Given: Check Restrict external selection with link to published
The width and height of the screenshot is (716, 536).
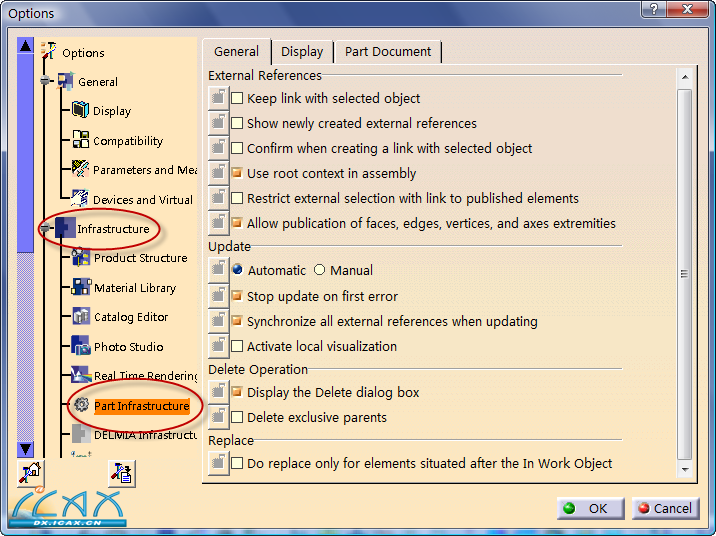Looking at the screenshot, I should tap(237, 198).
